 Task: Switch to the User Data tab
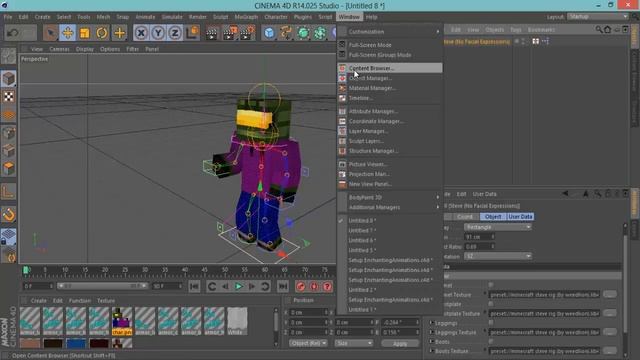[520, 217]
